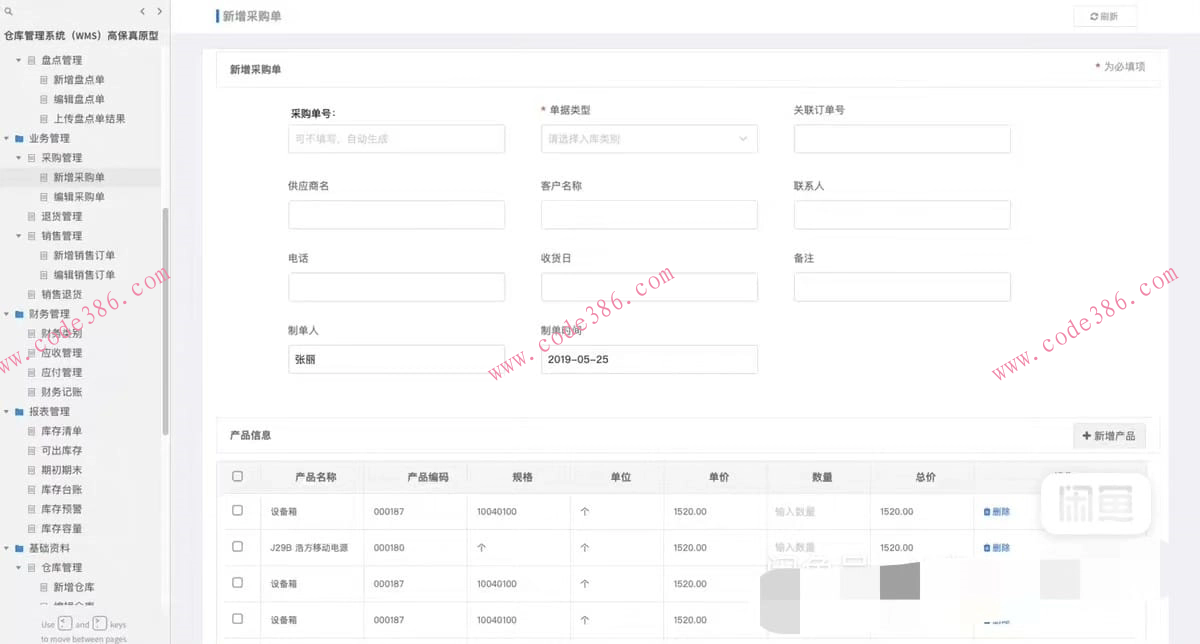Click page icon beside 库存预警
This screenshot has height=644, width=1200.
[x=32, y=509]
